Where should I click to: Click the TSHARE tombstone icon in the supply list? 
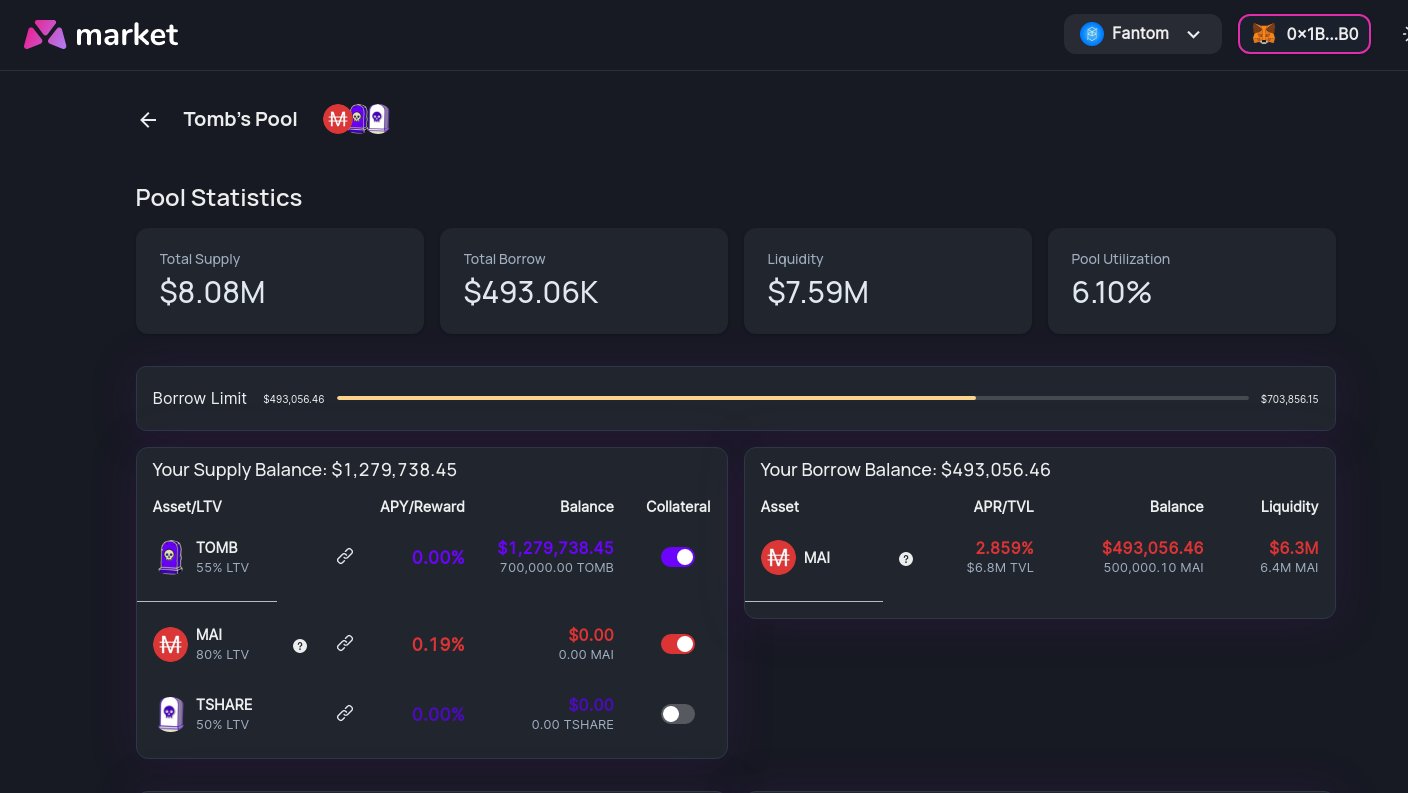(x=170, y=714)
